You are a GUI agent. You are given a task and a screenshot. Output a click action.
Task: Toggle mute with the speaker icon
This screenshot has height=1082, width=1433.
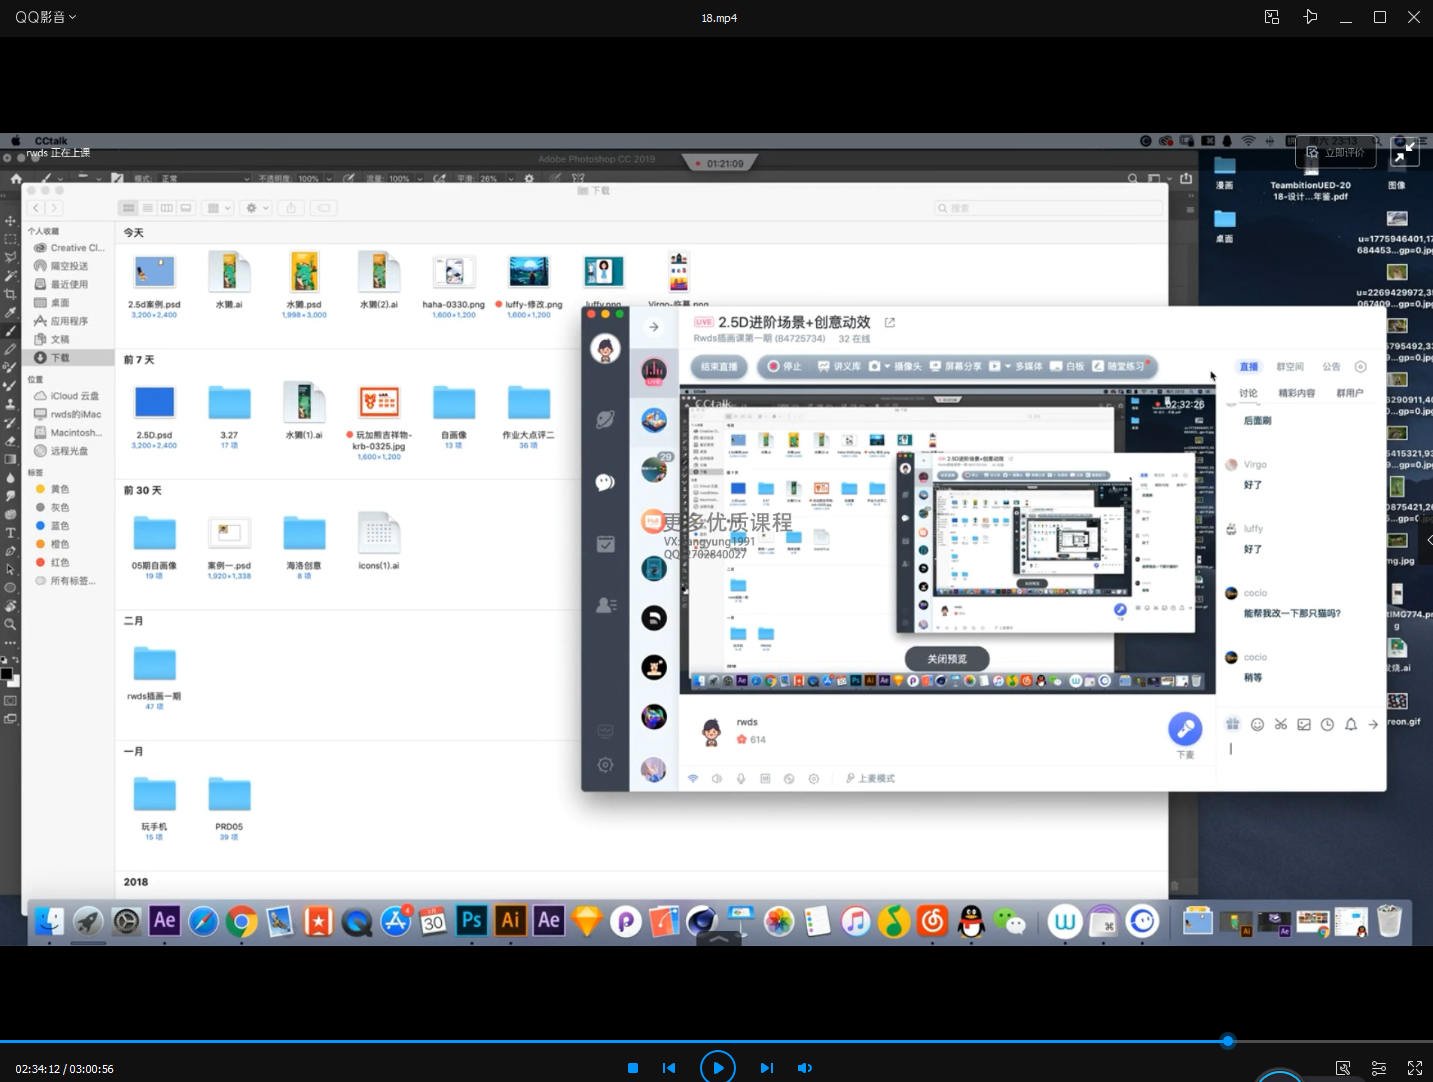point(804,1068)
